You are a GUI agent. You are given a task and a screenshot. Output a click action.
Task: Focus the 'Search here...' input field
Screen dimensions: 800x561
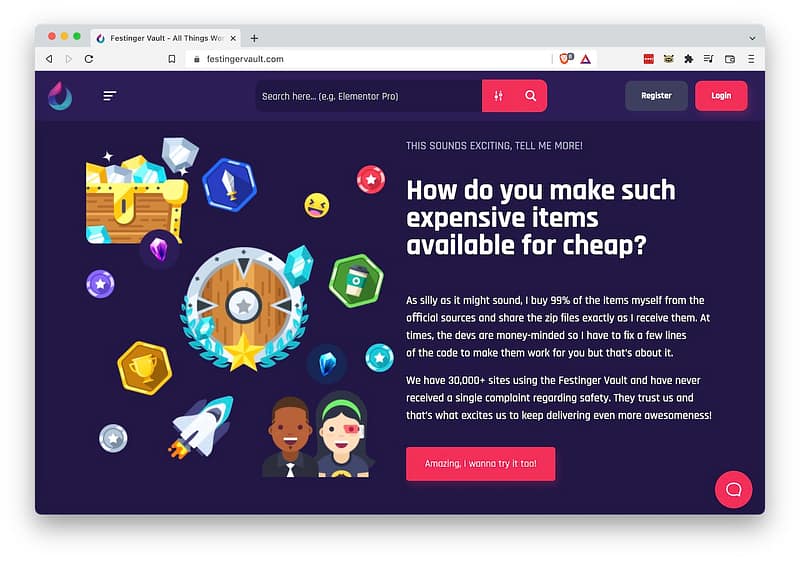tap(369, 96)
